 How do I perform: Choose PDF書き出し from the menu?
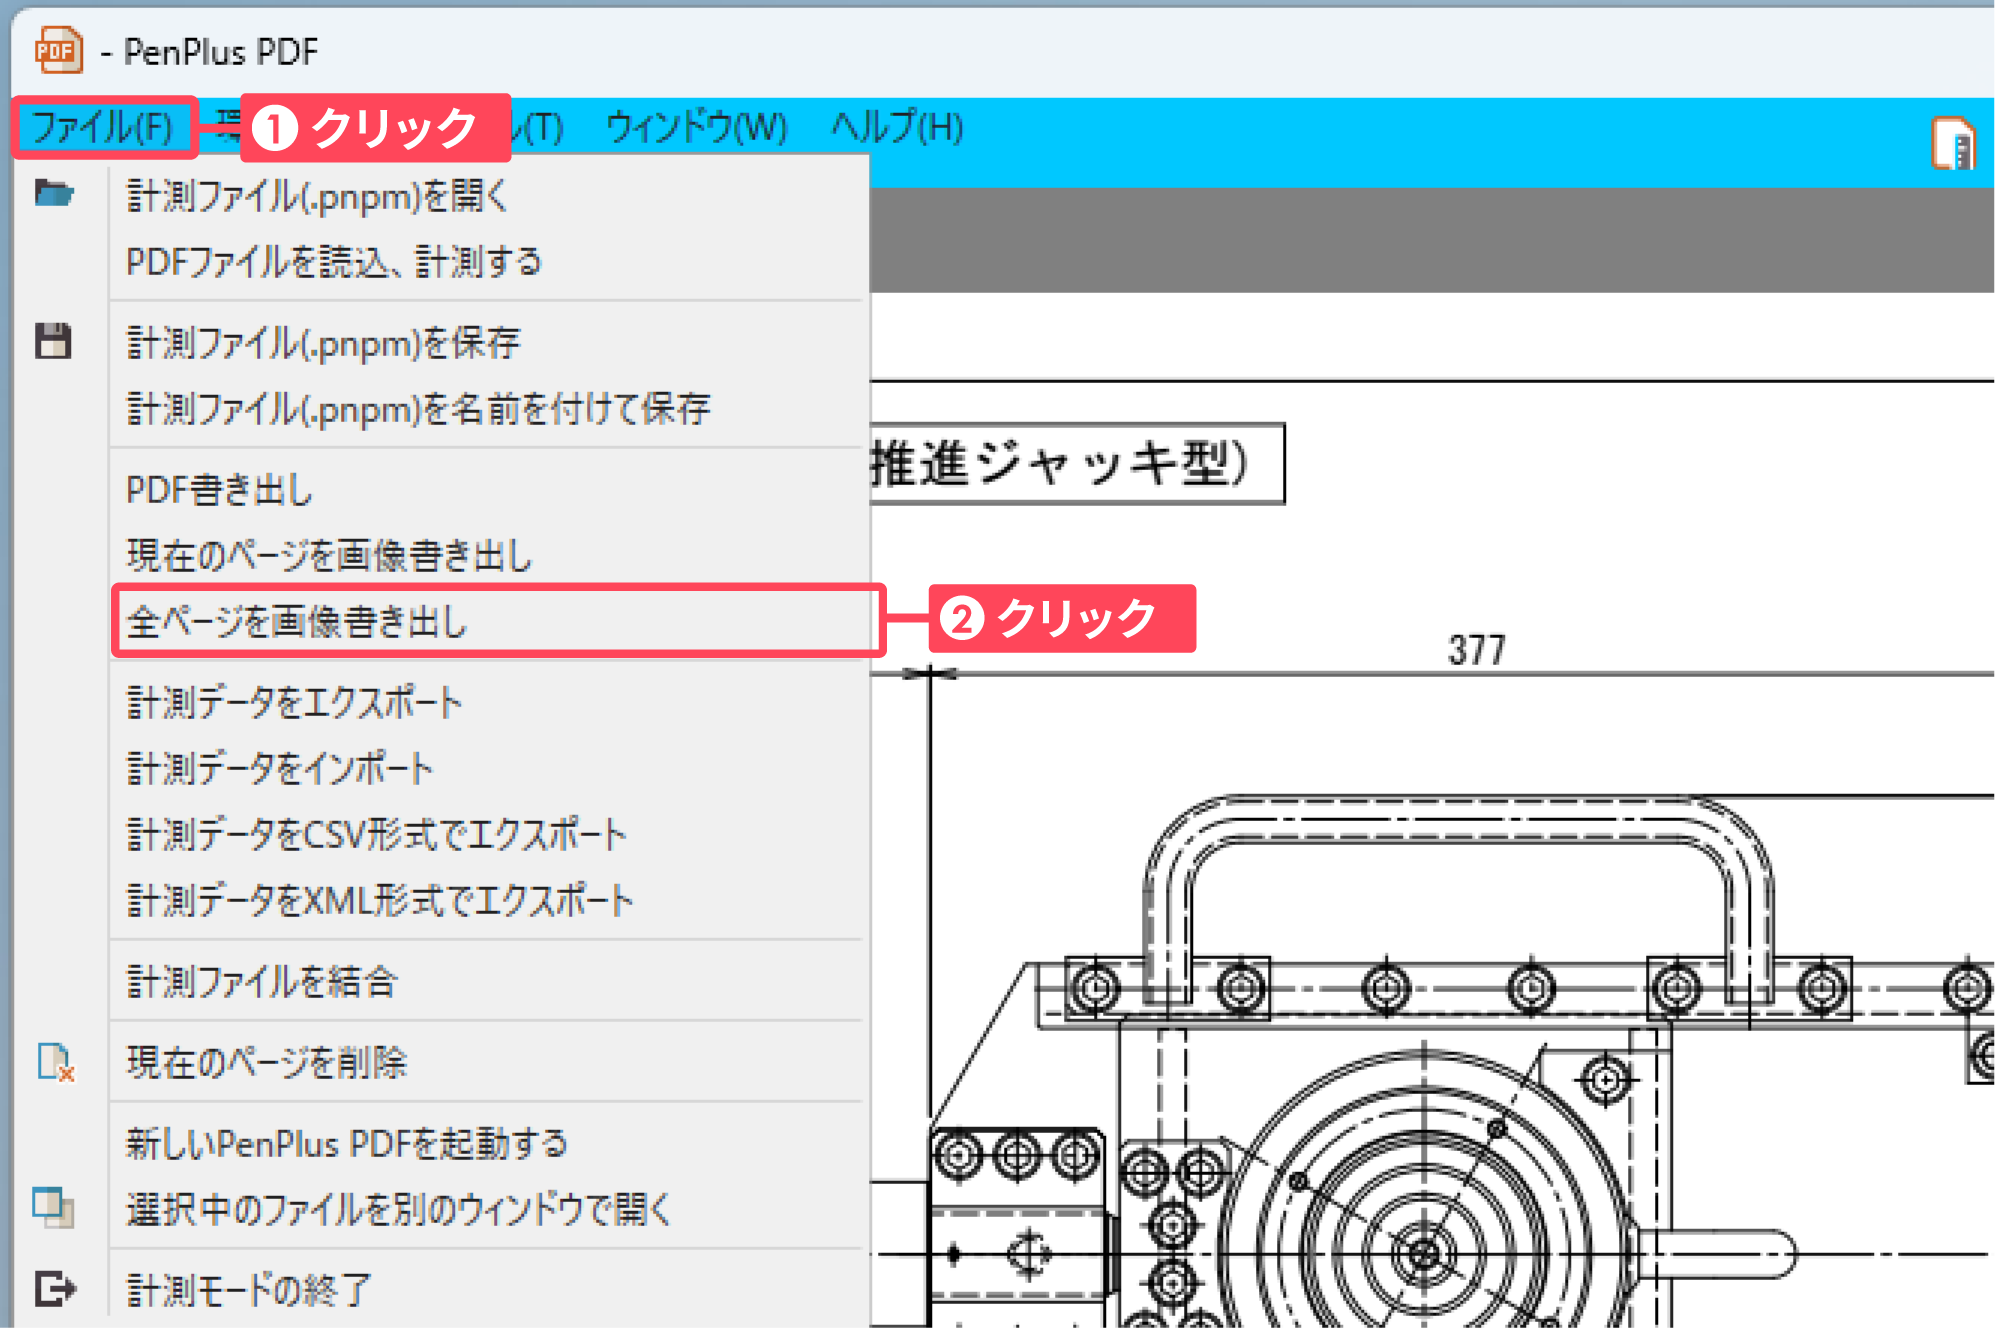click(219, 490)
